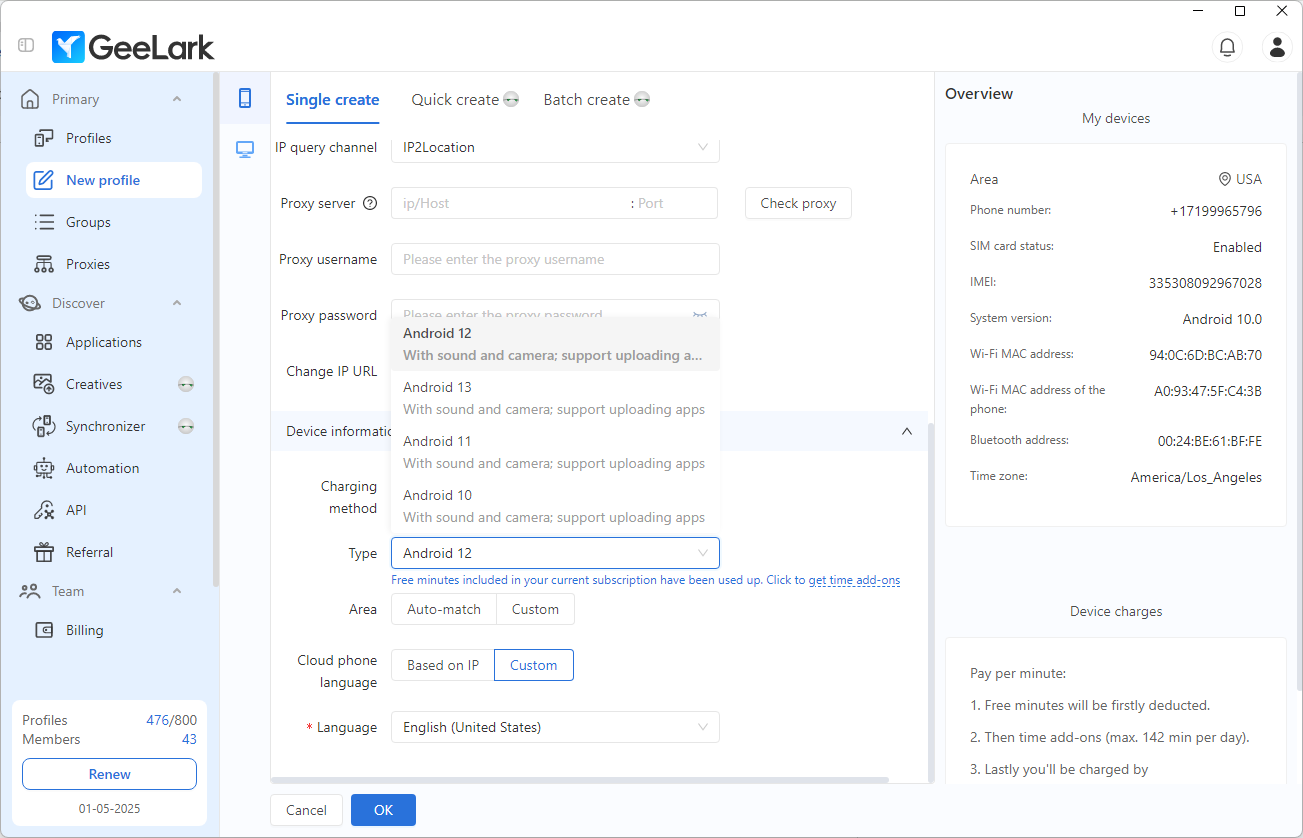Viewport: 1303px width, 838px height.
Task: Focus the proxy Port field
Action: pos(676,203)
